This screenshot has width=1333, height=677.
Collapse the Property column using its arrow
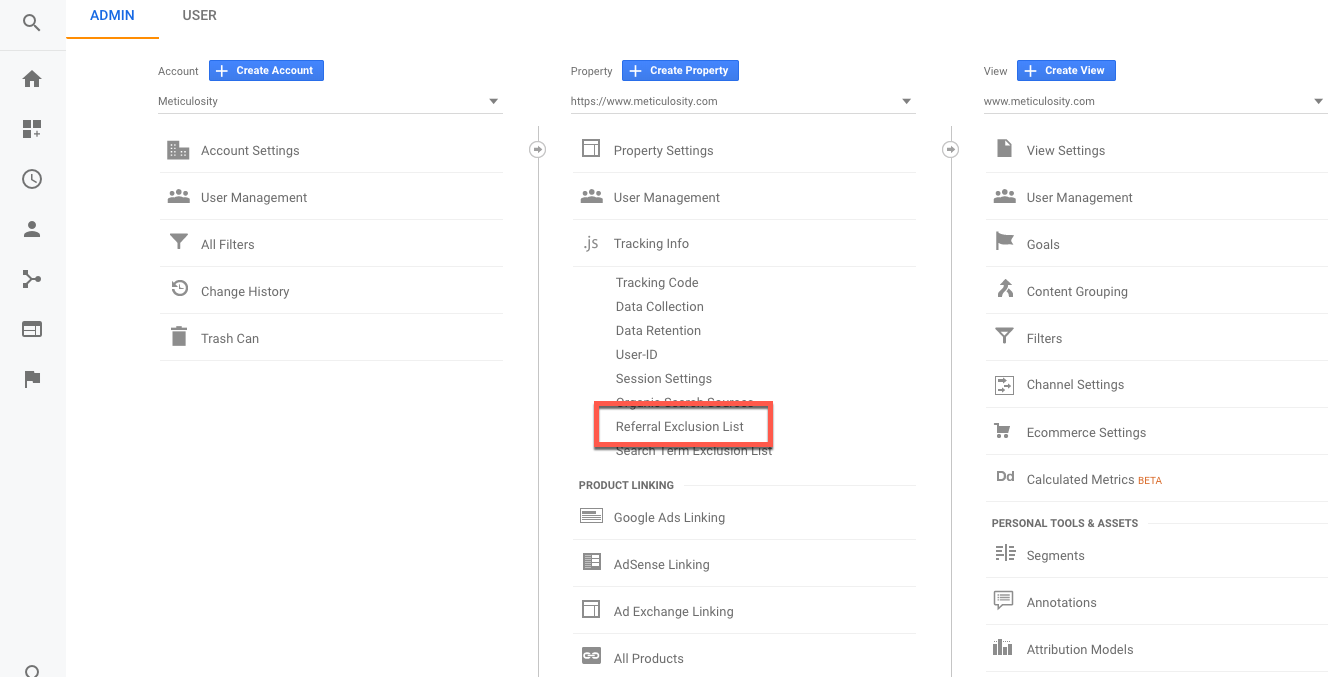pyautogui.click(x=950, y=148)
